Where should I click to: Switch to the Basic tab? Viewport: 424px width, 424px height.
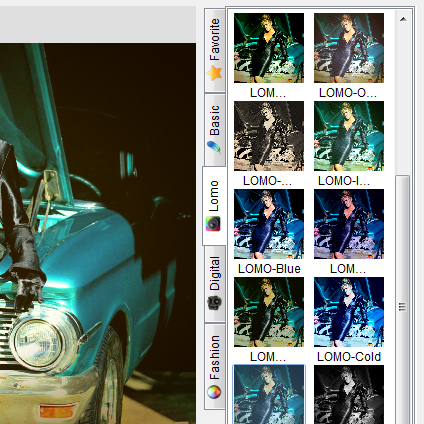(x=215, y=130)
